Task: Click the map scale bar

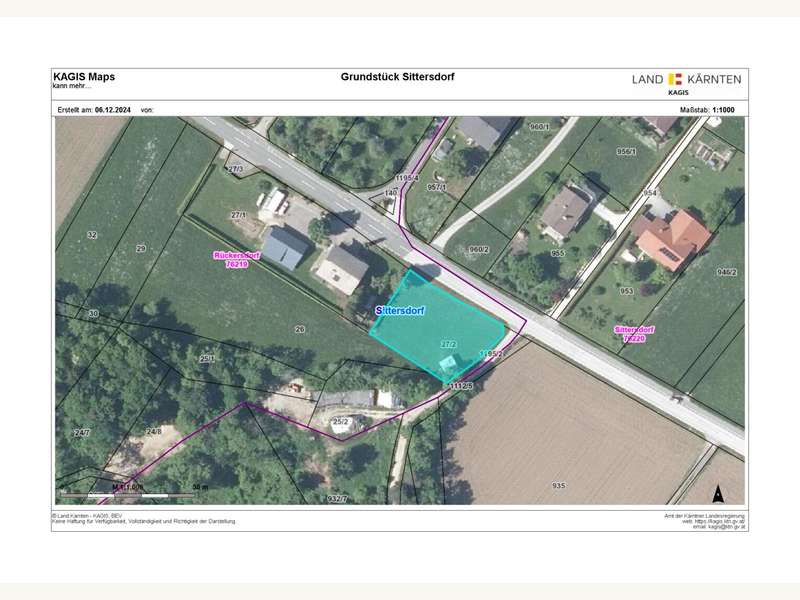Action: coord(127,493)
